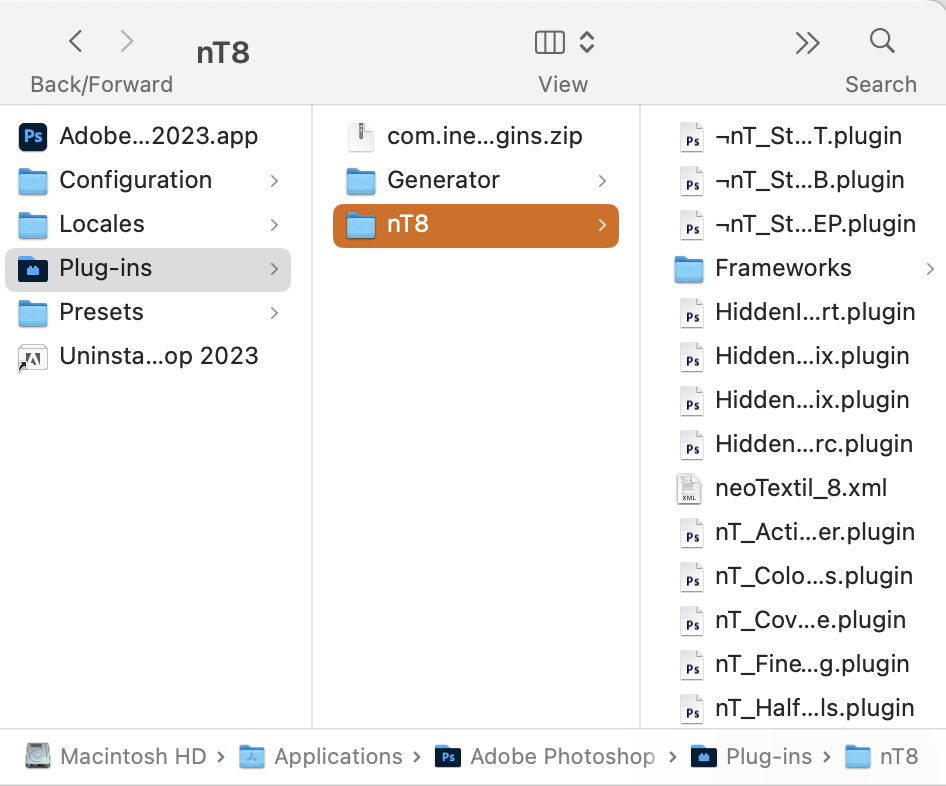Select the nT_Acti…er.plugin name
Viewport: 946px width, 786px height.
coord(815,532)
